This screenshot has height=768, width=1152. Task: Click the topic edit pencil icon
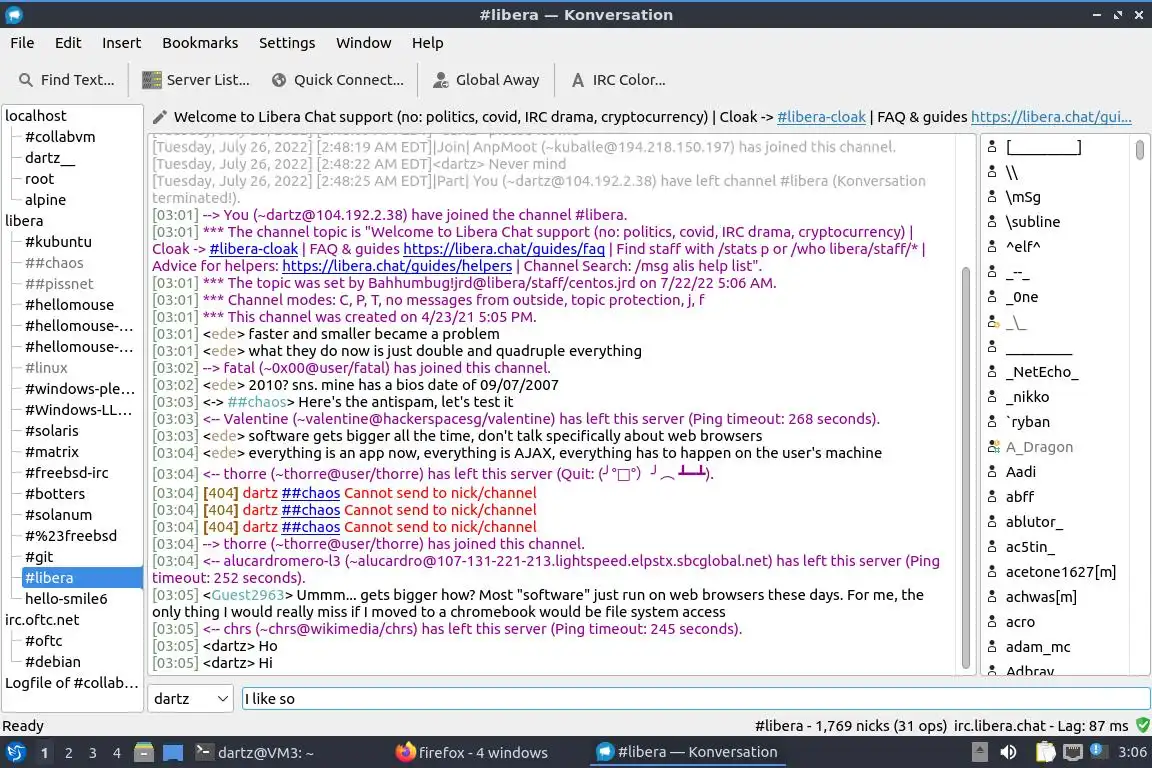(159, 117)
